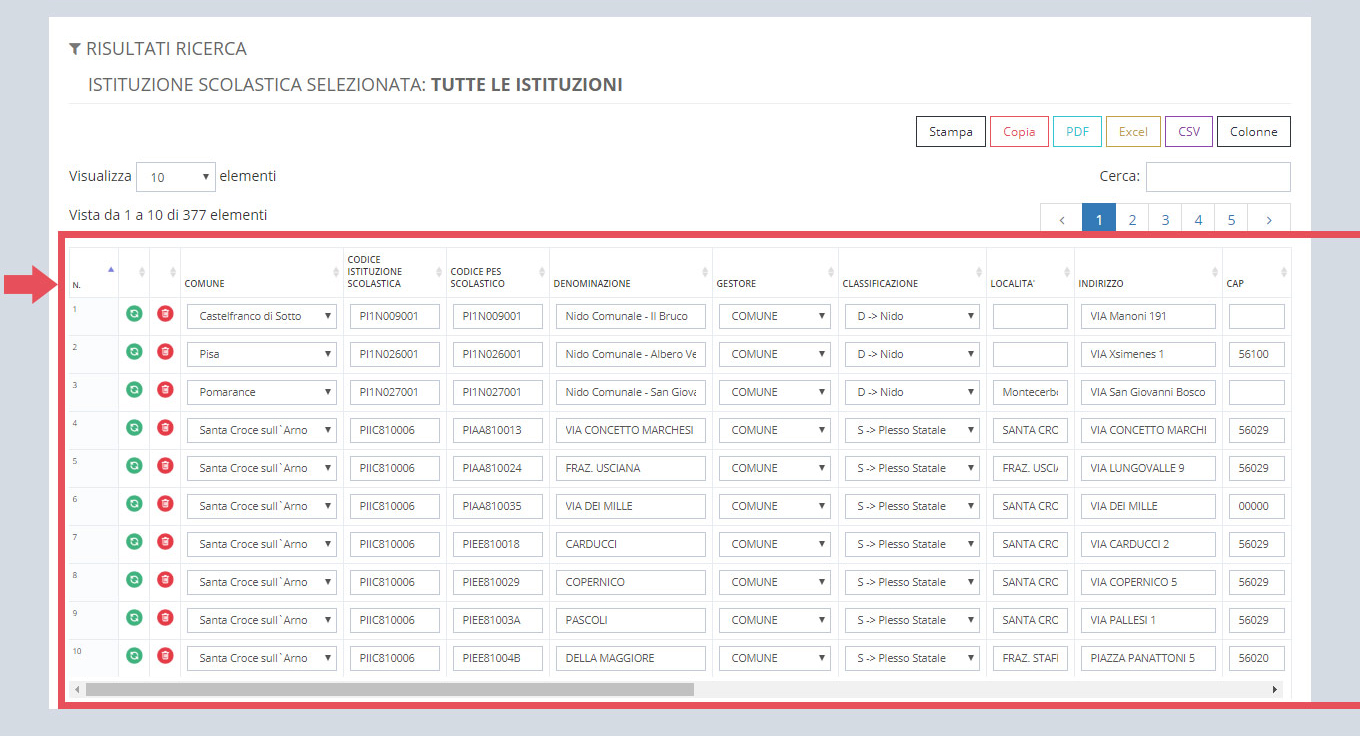Click the red delete icon in row 9
This screenshot has width=1360, height=736.
tap(165, 618)
